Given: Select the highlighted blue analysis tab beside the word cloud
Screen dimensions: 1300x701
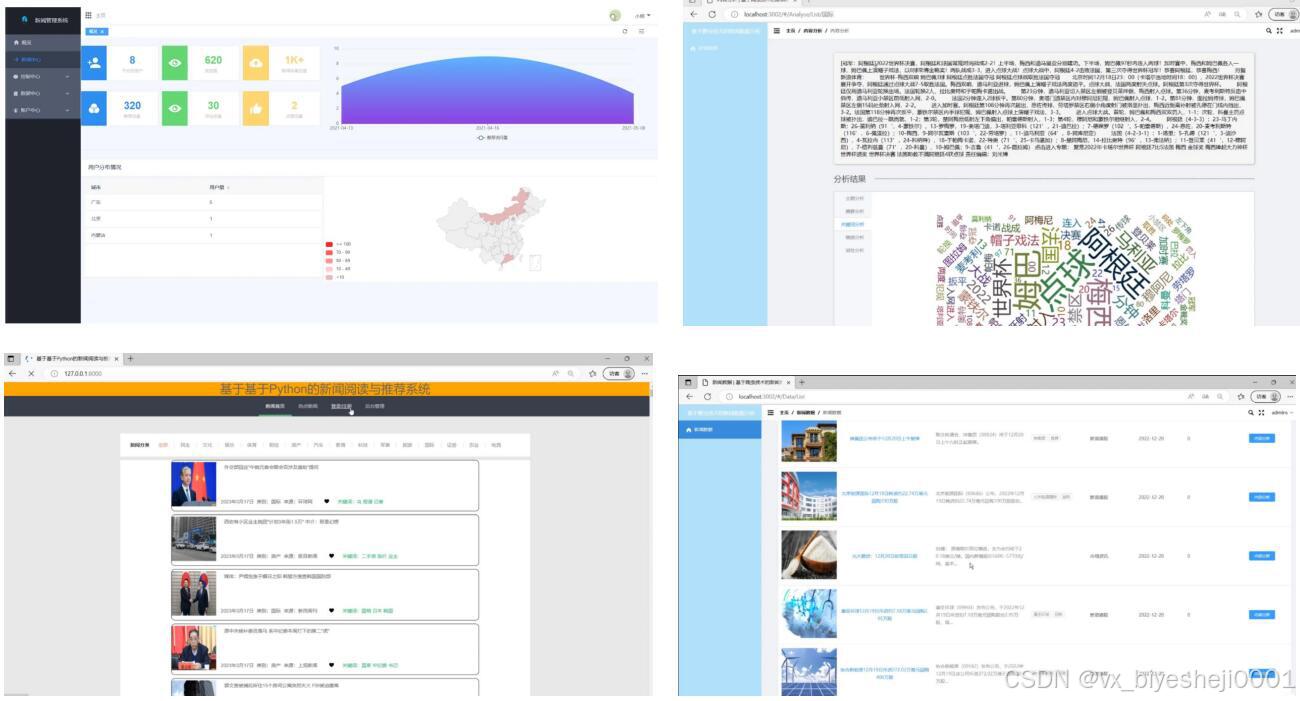Looking at the screenshot, I should coord(853,225).
